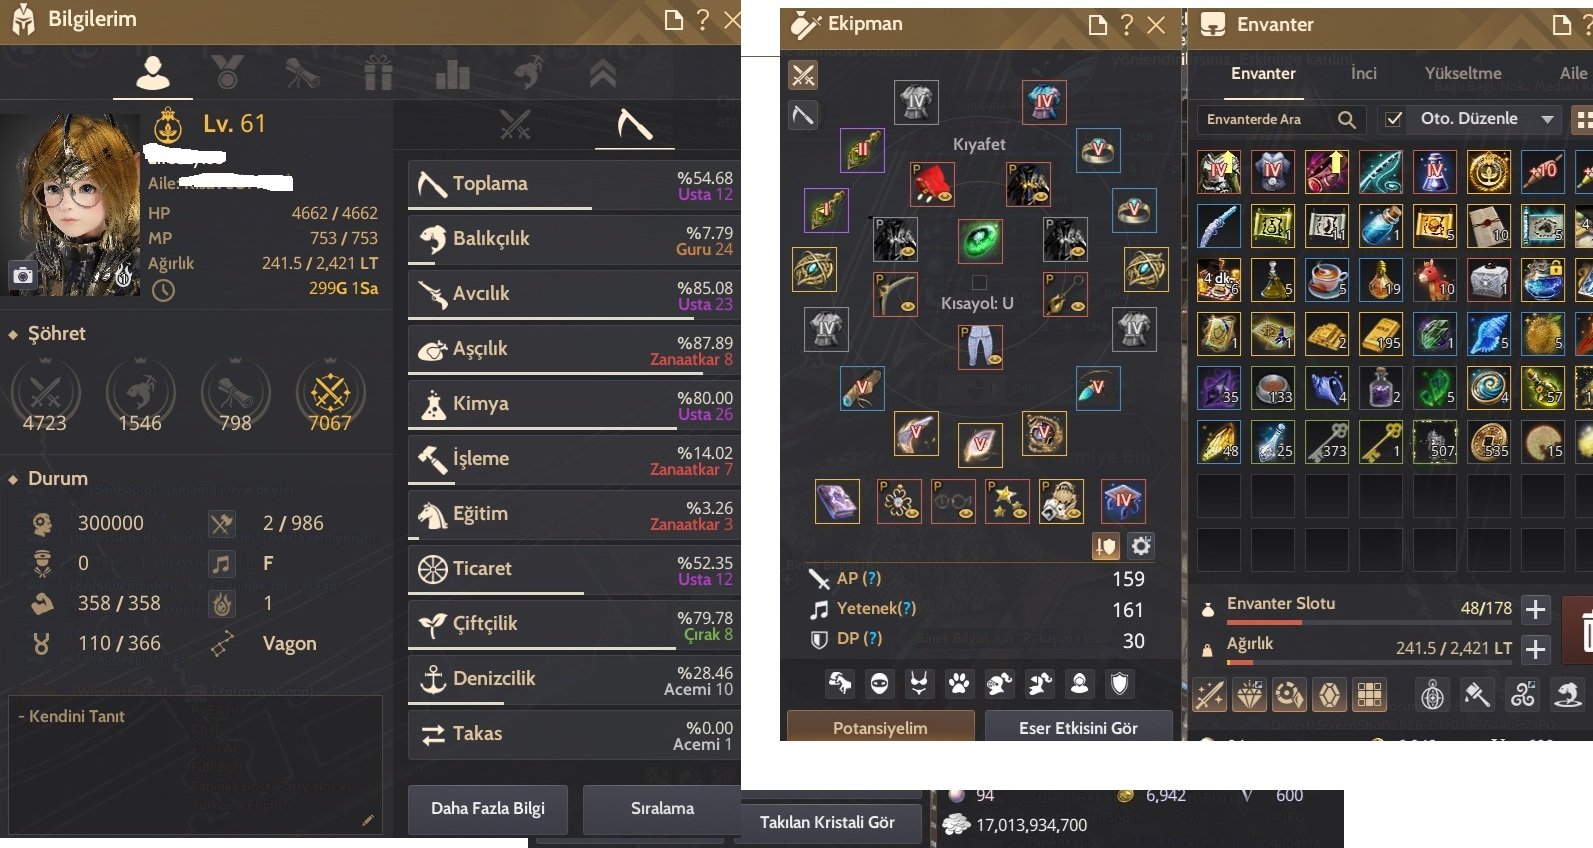
Task: Expand Envanter Slotu with the plus button
Action: 1535,609
